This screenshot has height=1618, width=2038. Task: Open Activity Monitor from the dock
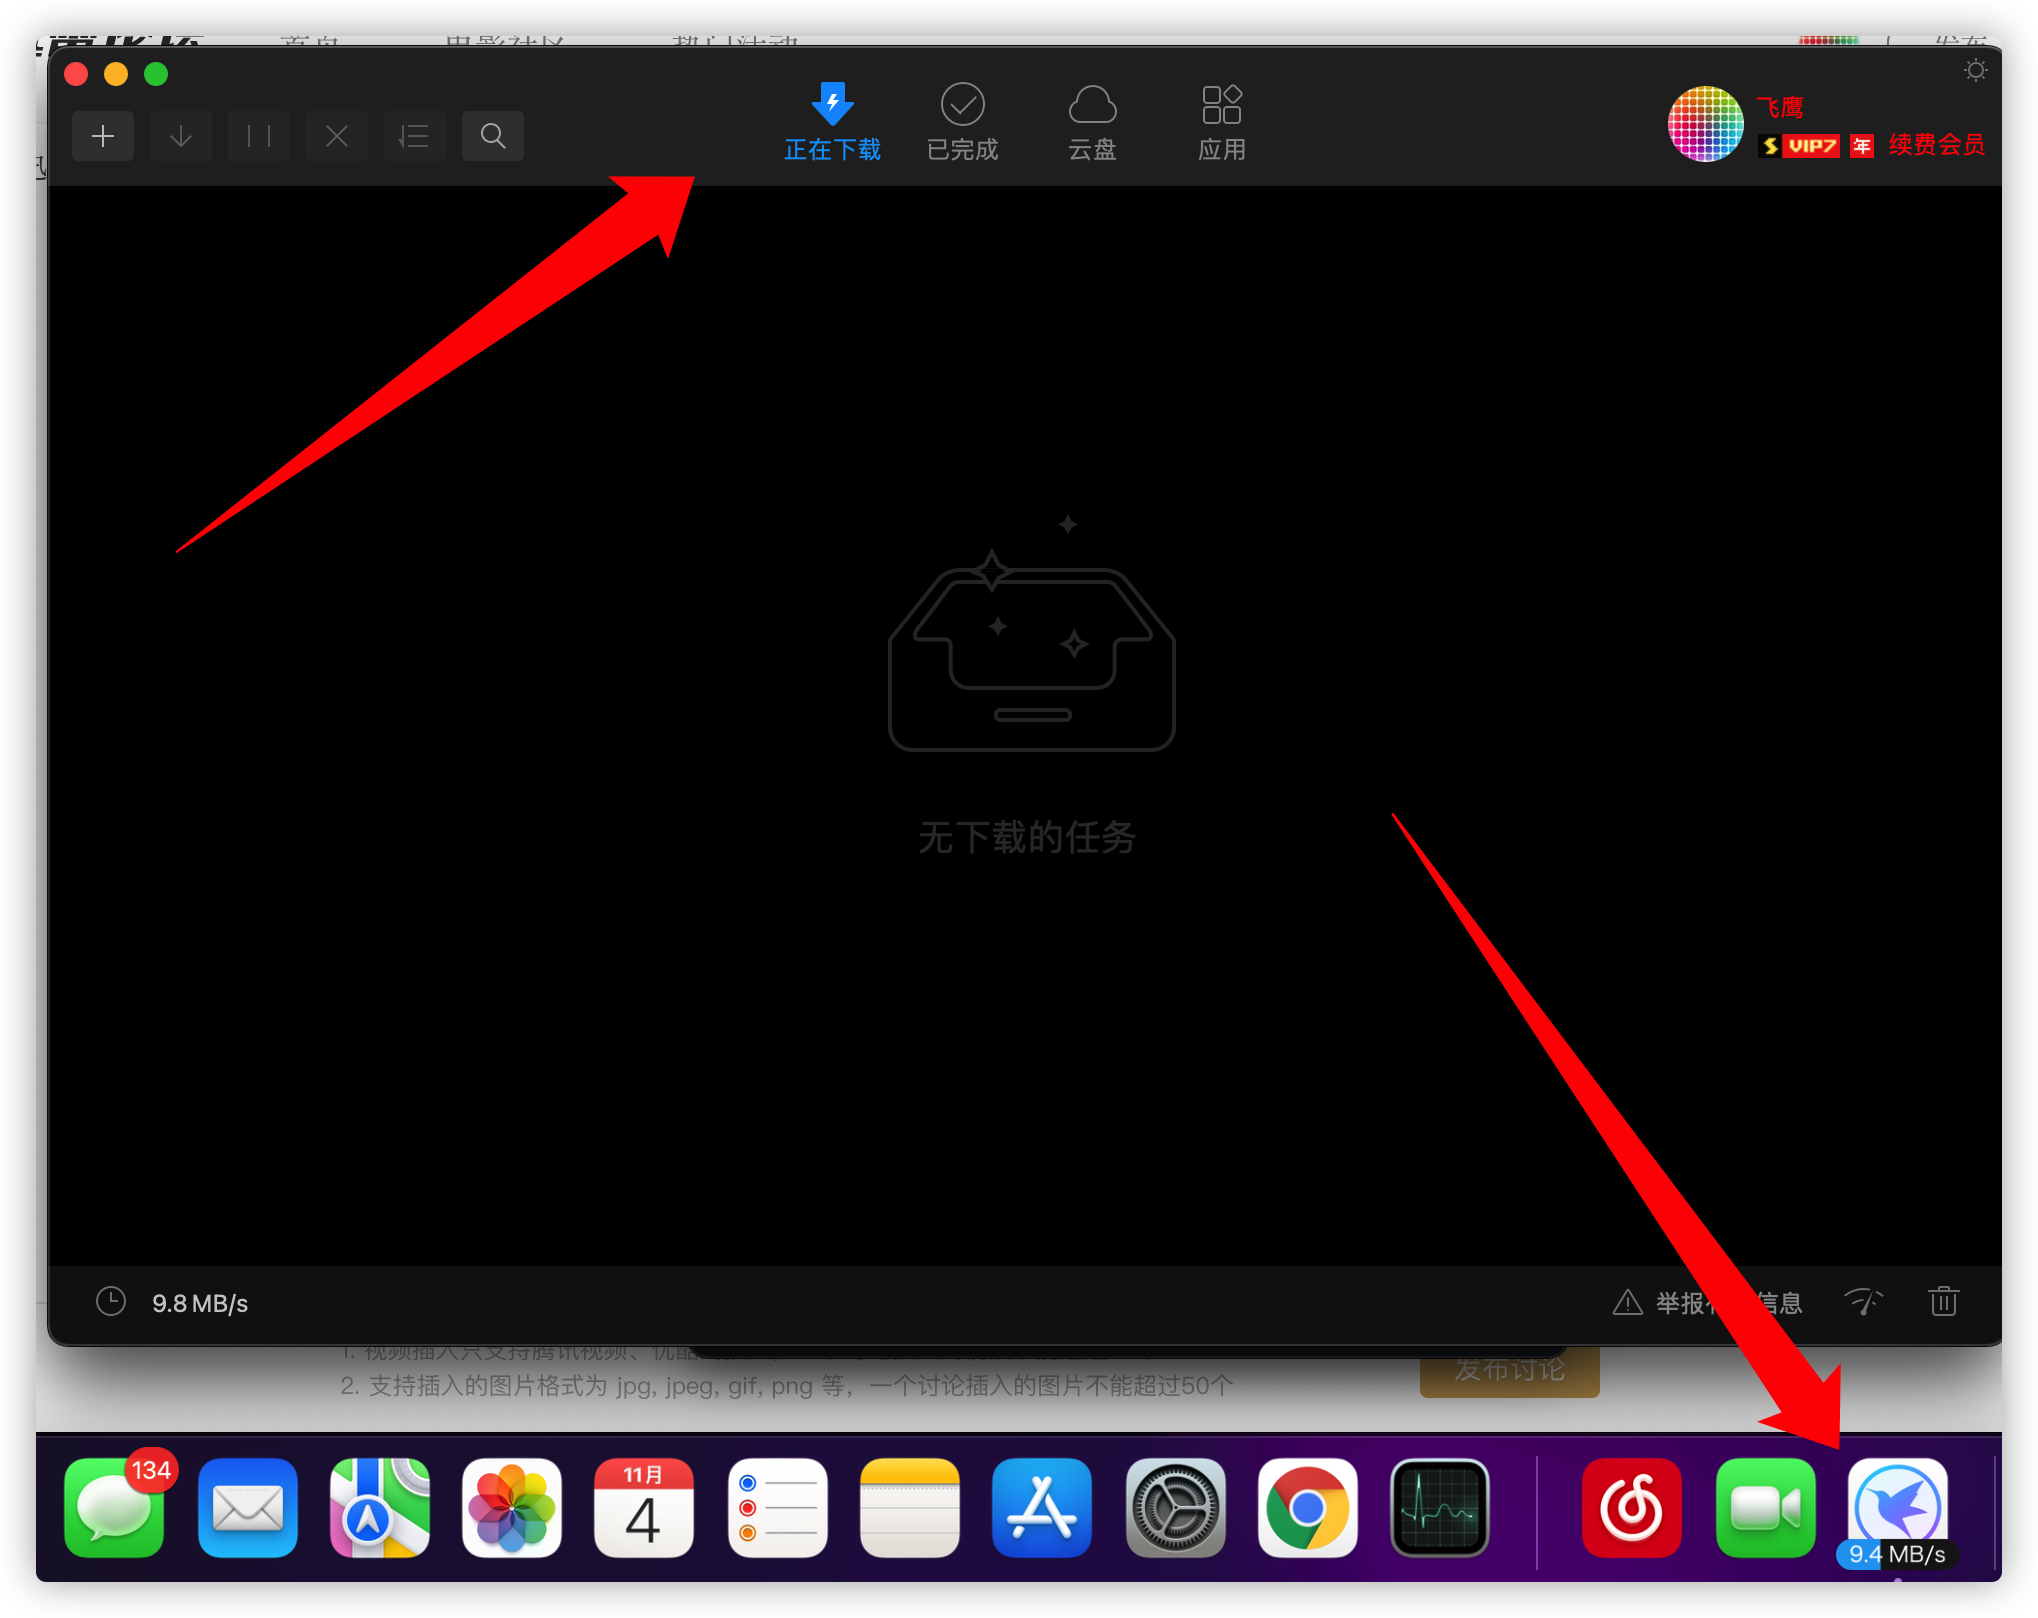(1439, 1507)
